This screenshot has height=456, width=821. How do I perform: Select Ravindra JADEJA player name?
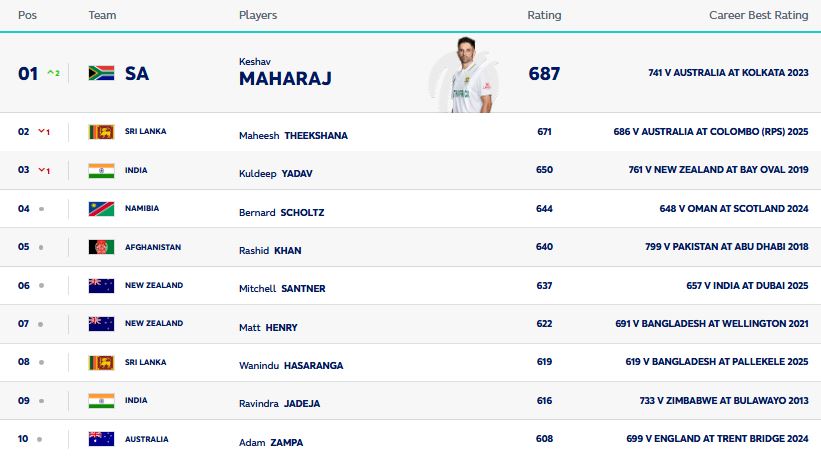click(x=280, y=404)
